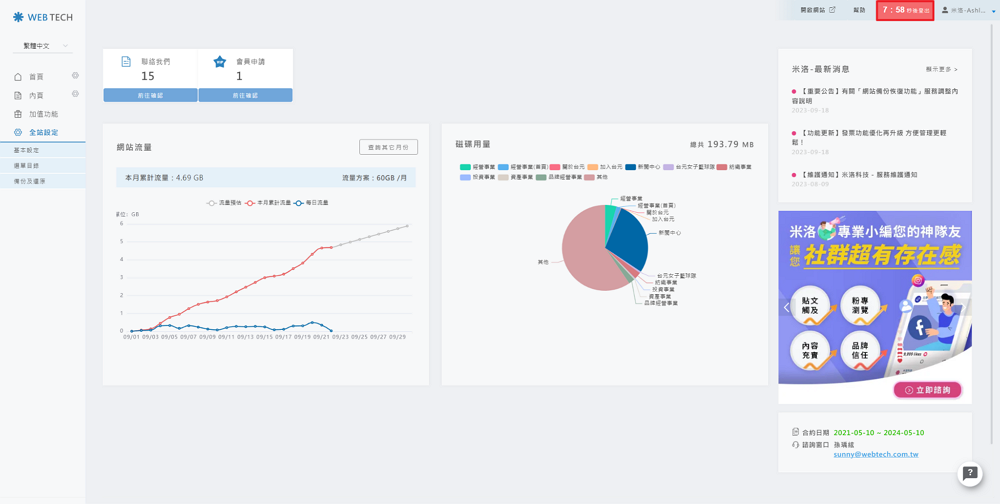Toggle 流量預估 legend item
Viewport: 1000px width, 504px height.
coord(225,203)
